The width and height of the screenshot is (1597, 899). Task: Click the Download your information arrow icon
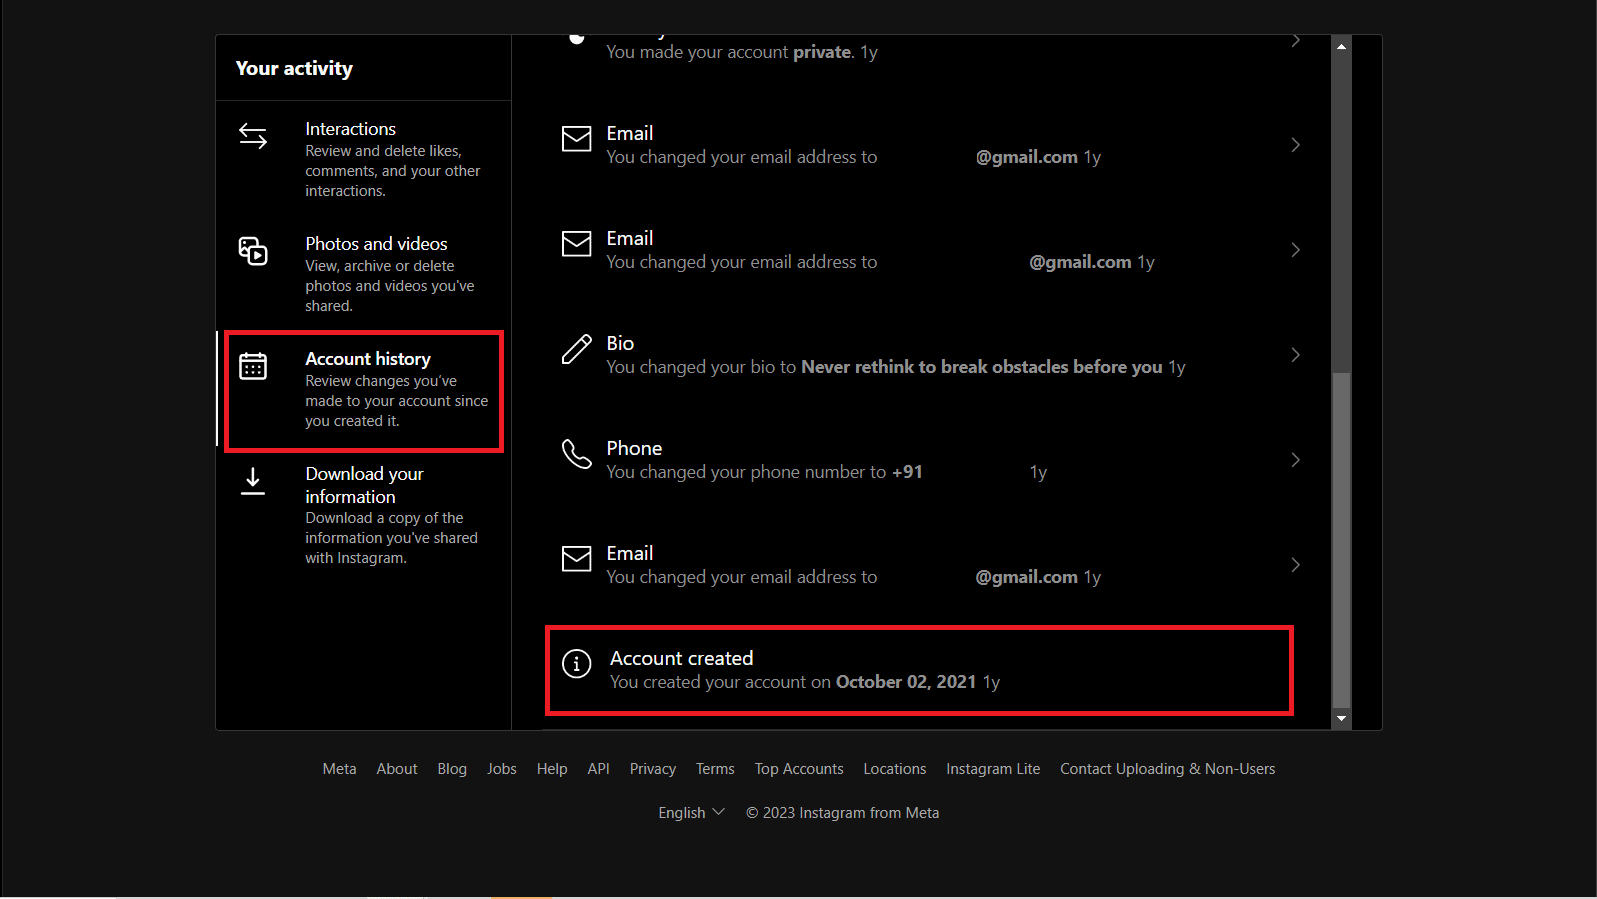[253, 481]
